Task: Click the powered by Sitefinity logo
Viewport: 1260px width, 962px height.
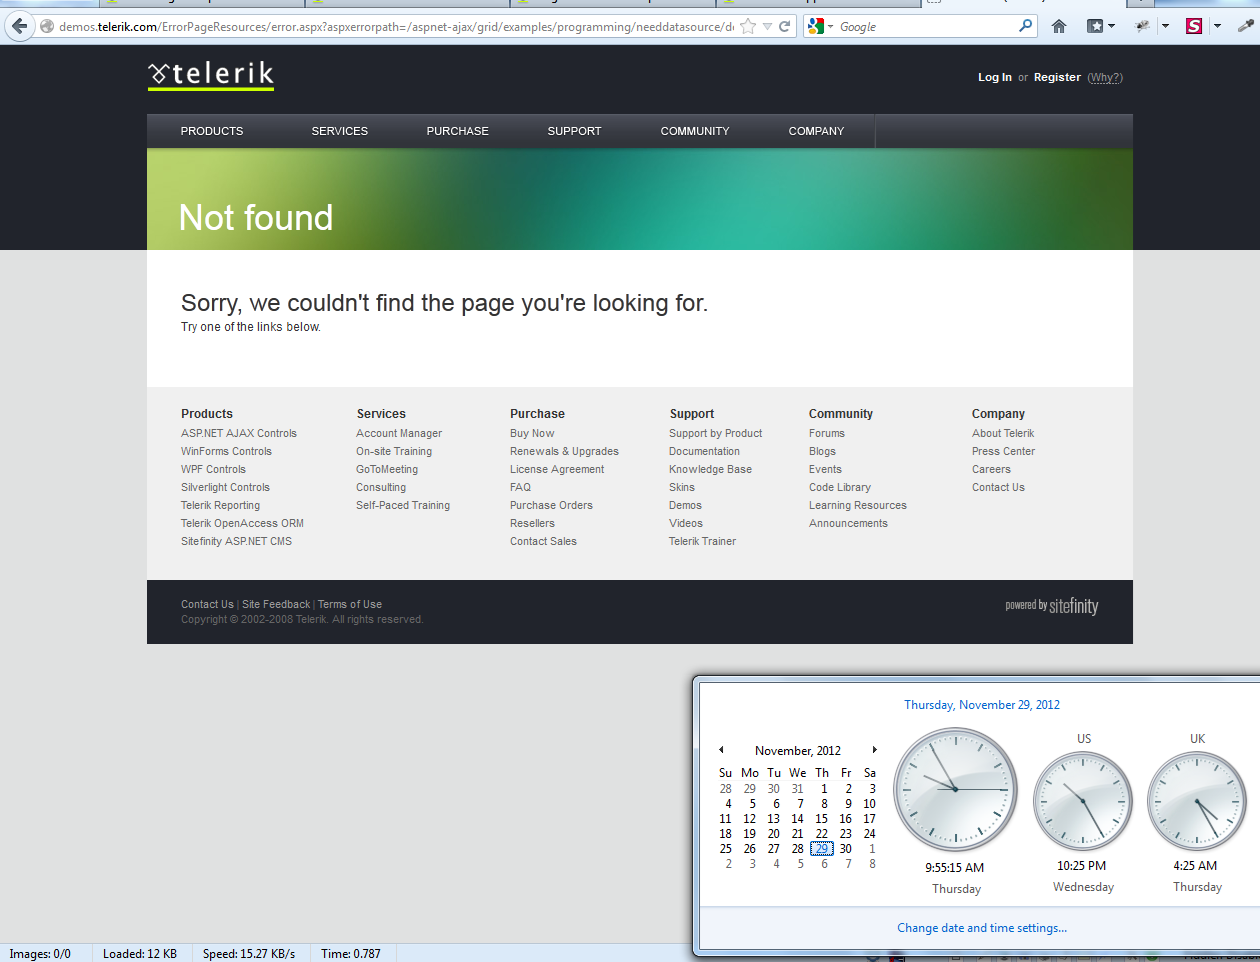Action: 1052,606
